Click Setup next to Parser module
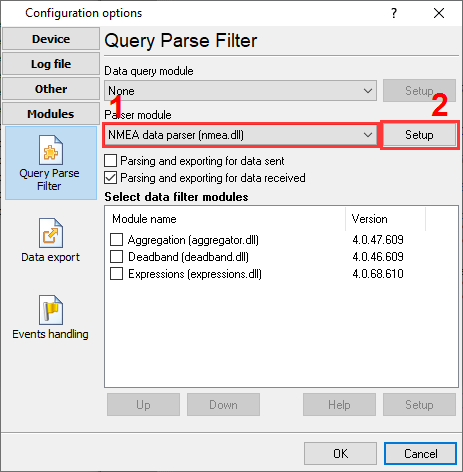This screenshot has width=463, height=472. (419, 135)
